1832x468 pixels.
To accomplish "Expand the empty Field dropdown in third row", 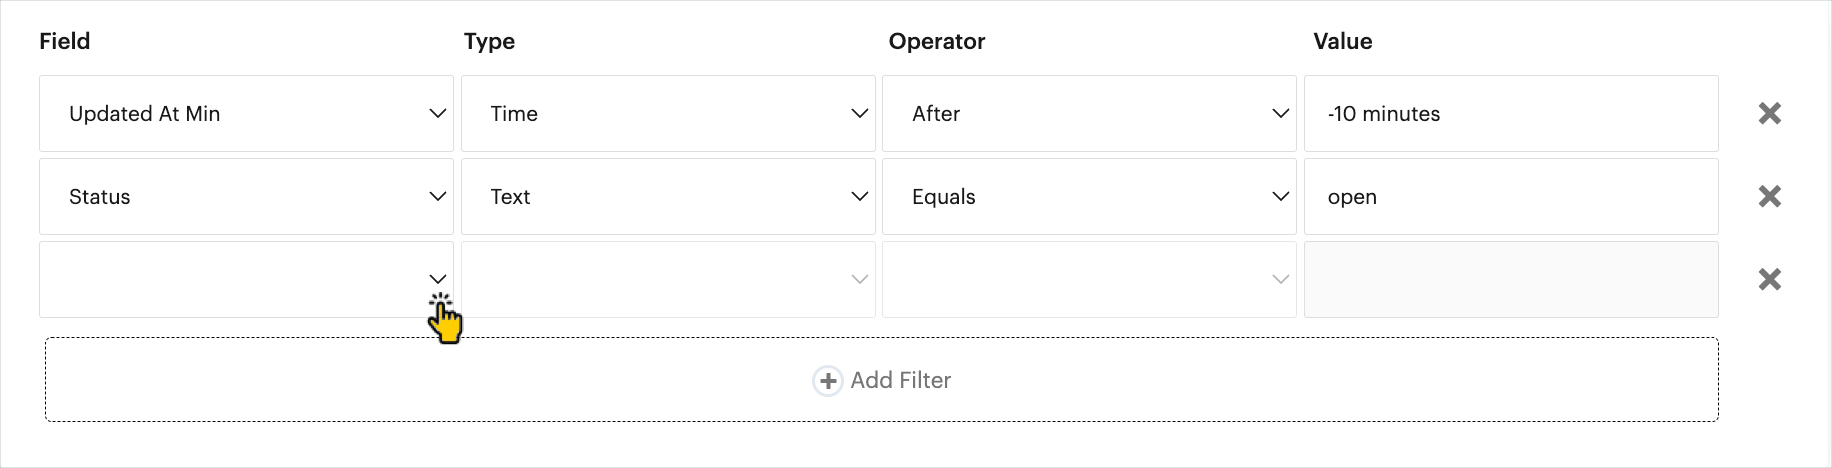I will (x=246, y=280).
